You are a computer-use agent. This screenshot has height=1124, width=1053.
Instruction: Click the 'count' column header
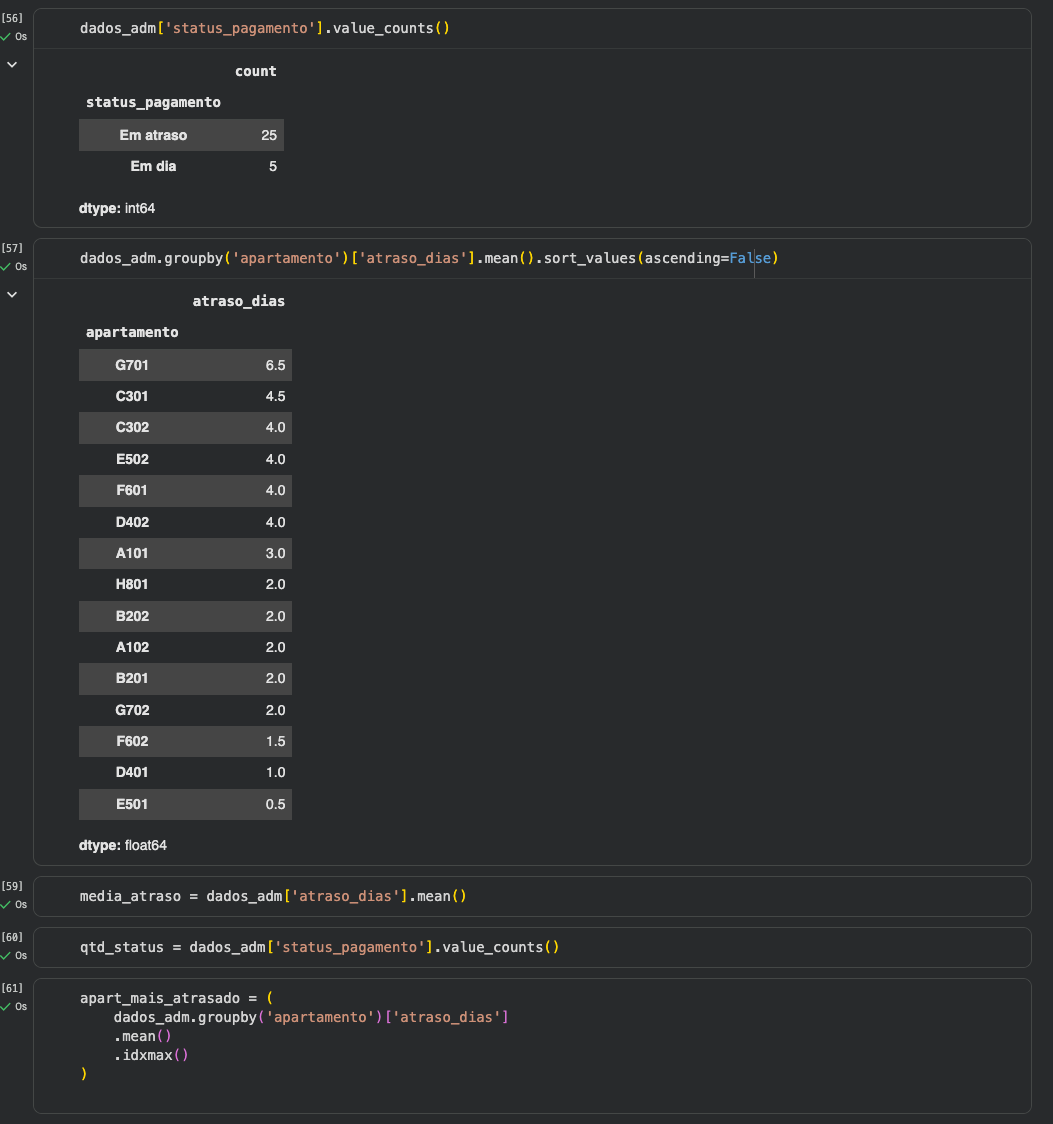click(x=255, y=71)
